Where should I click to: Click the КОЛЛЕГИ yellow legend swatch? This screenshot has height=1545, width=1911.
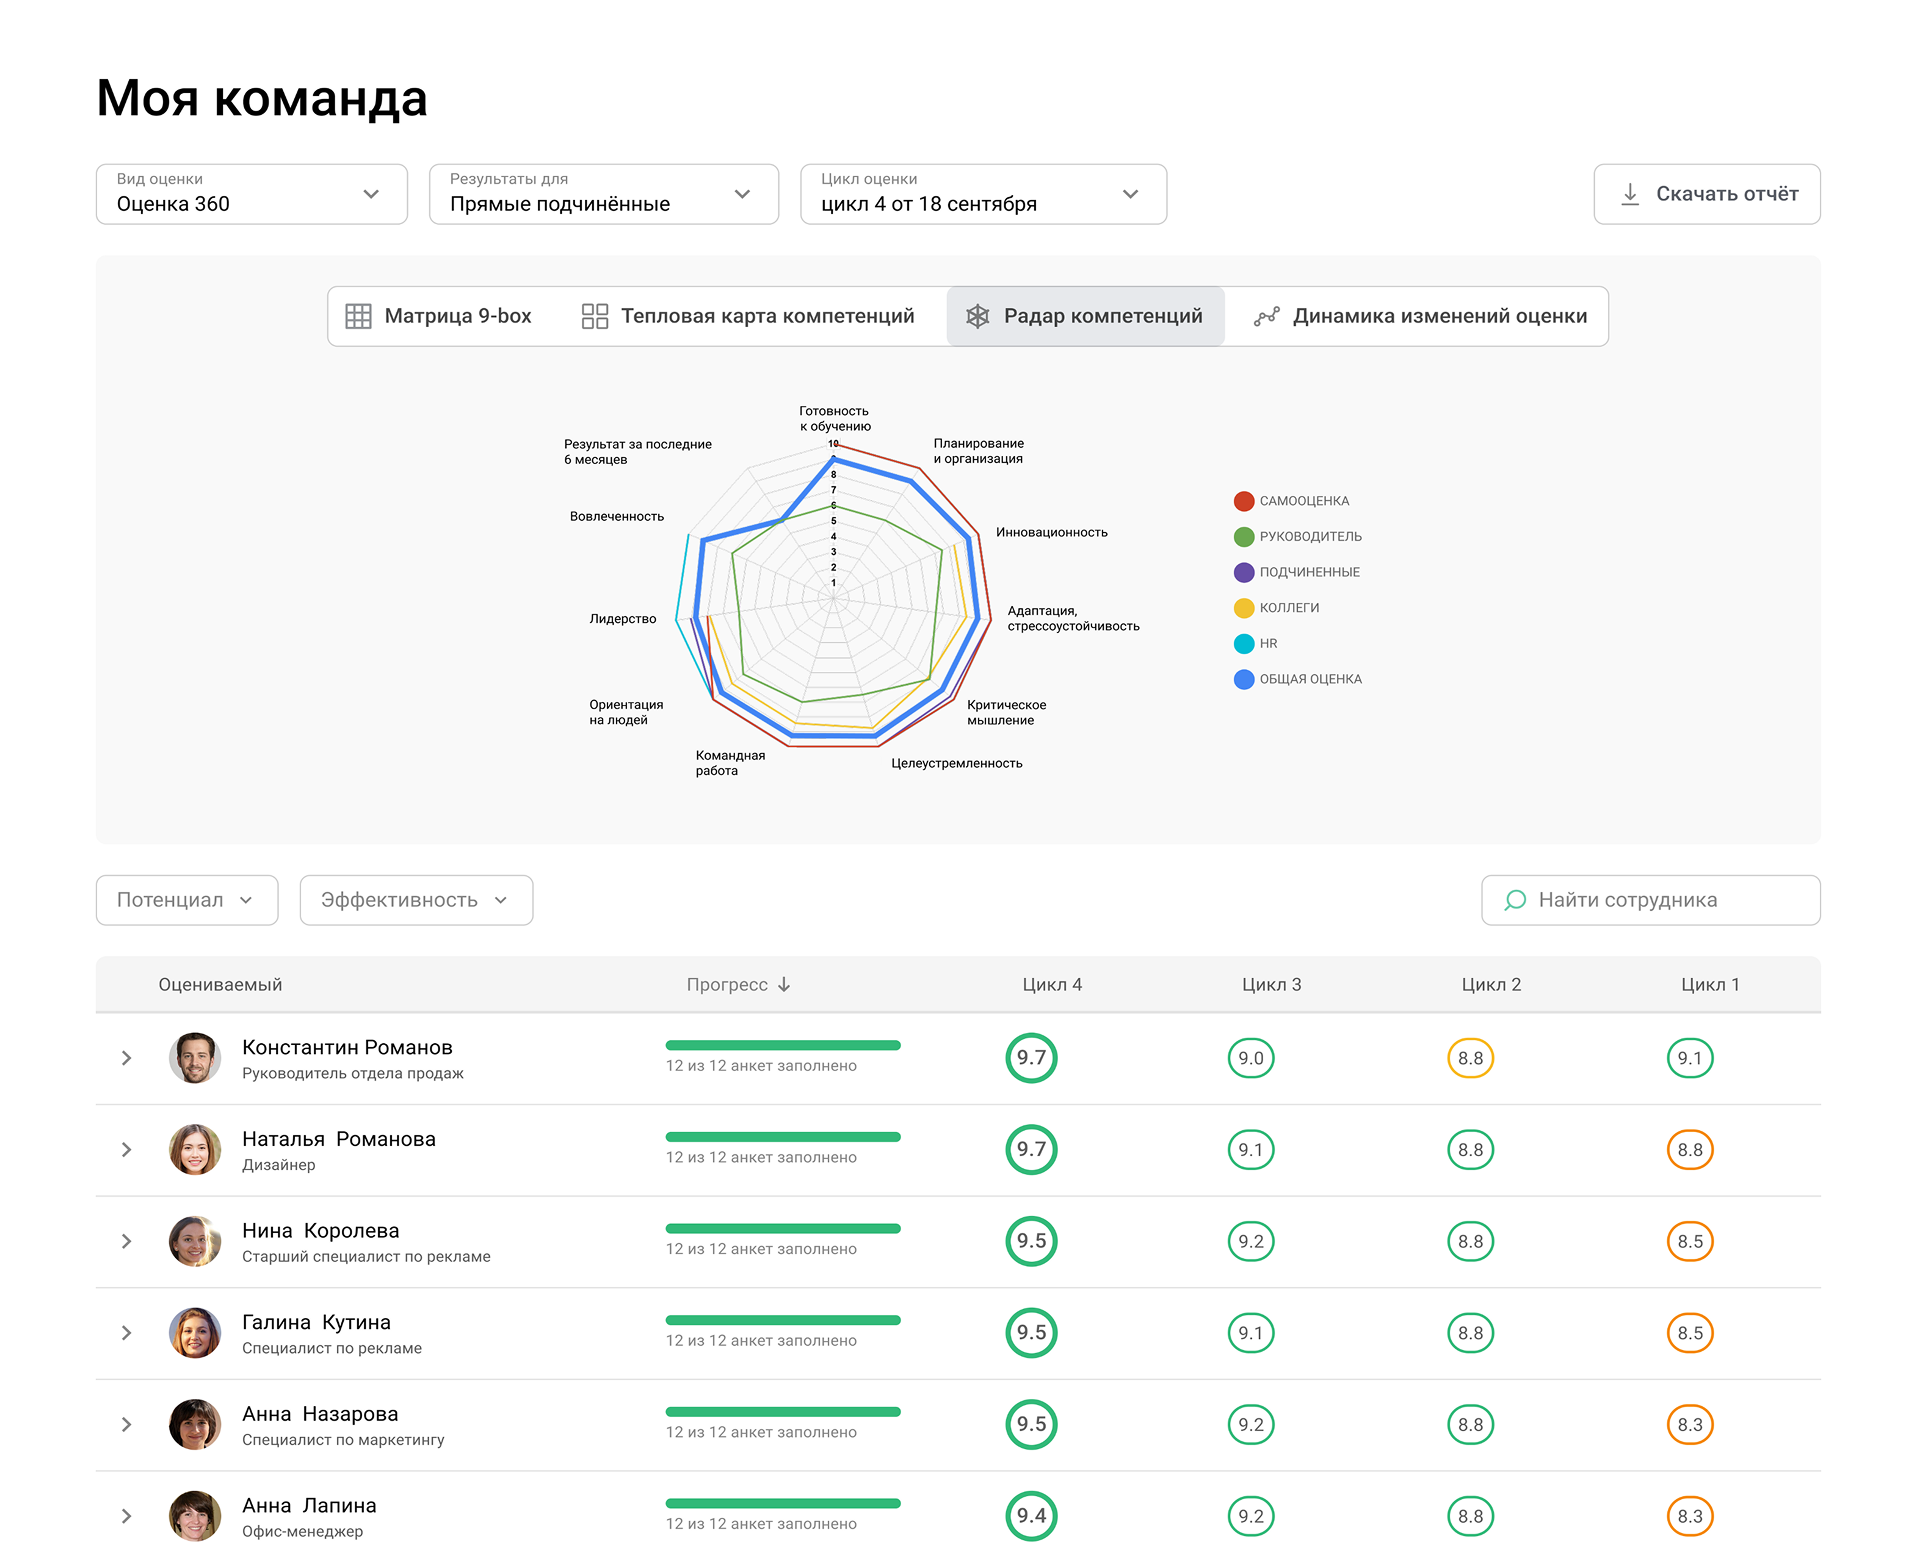1244,608
